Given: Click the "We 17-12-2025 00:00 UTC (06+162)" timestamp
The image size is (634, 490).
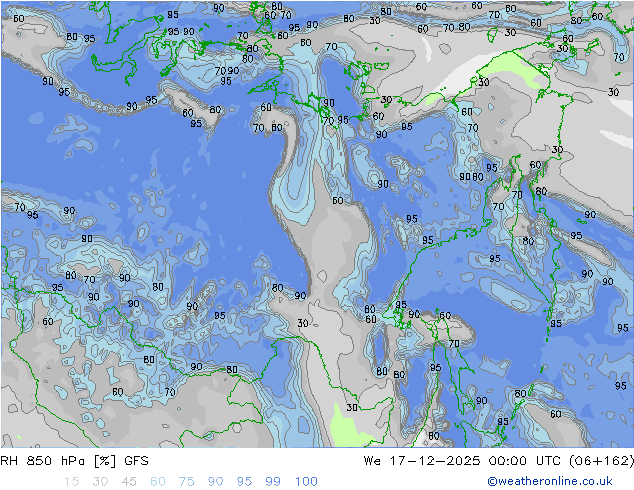Looking at the screenshot, I should [x=499, y=461].
